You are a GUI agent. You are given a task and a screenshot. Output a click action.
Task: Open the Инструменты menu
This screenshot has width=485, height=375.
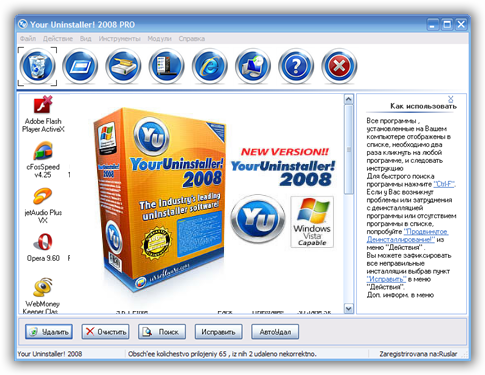click(x=119, y=39)
